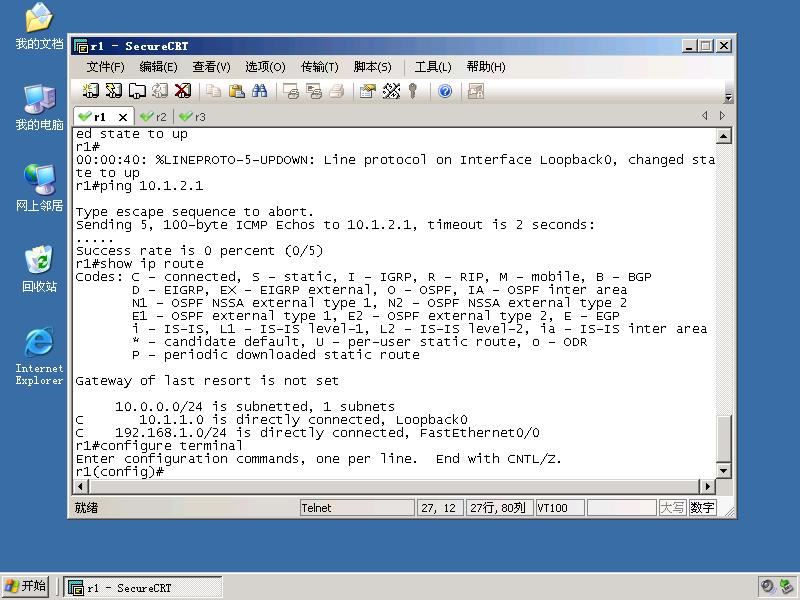
Task: Click the Print Screen icon
Action: pos(291,91)
